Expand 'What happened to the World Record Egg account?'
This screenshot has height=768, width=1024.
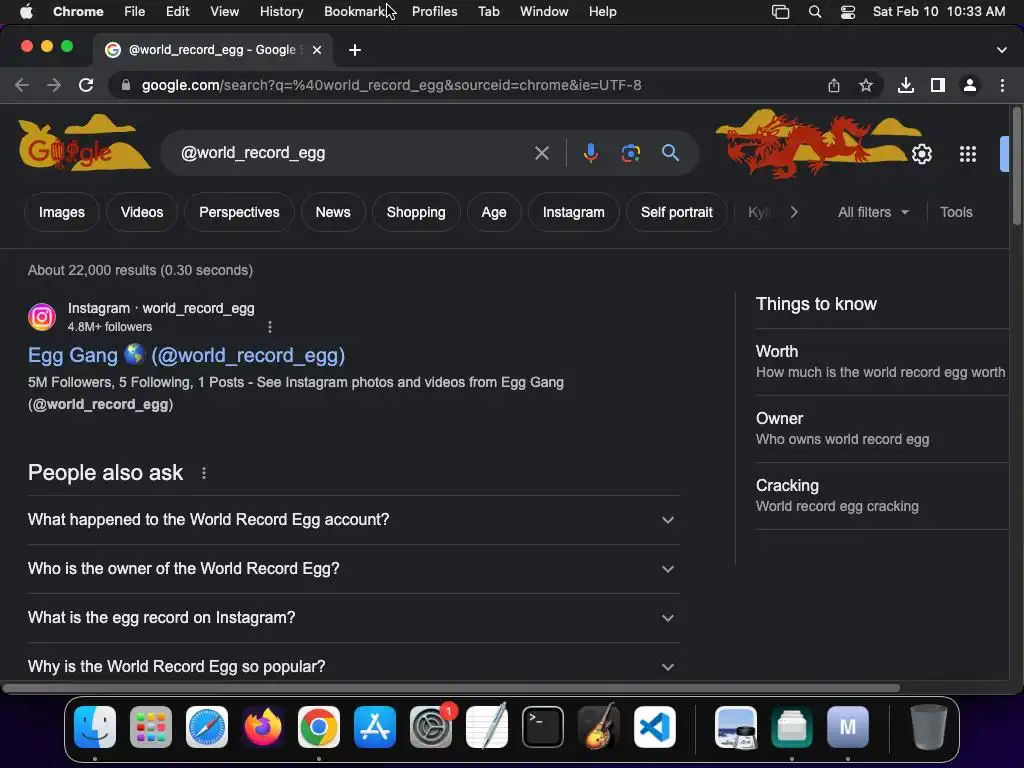353,520
